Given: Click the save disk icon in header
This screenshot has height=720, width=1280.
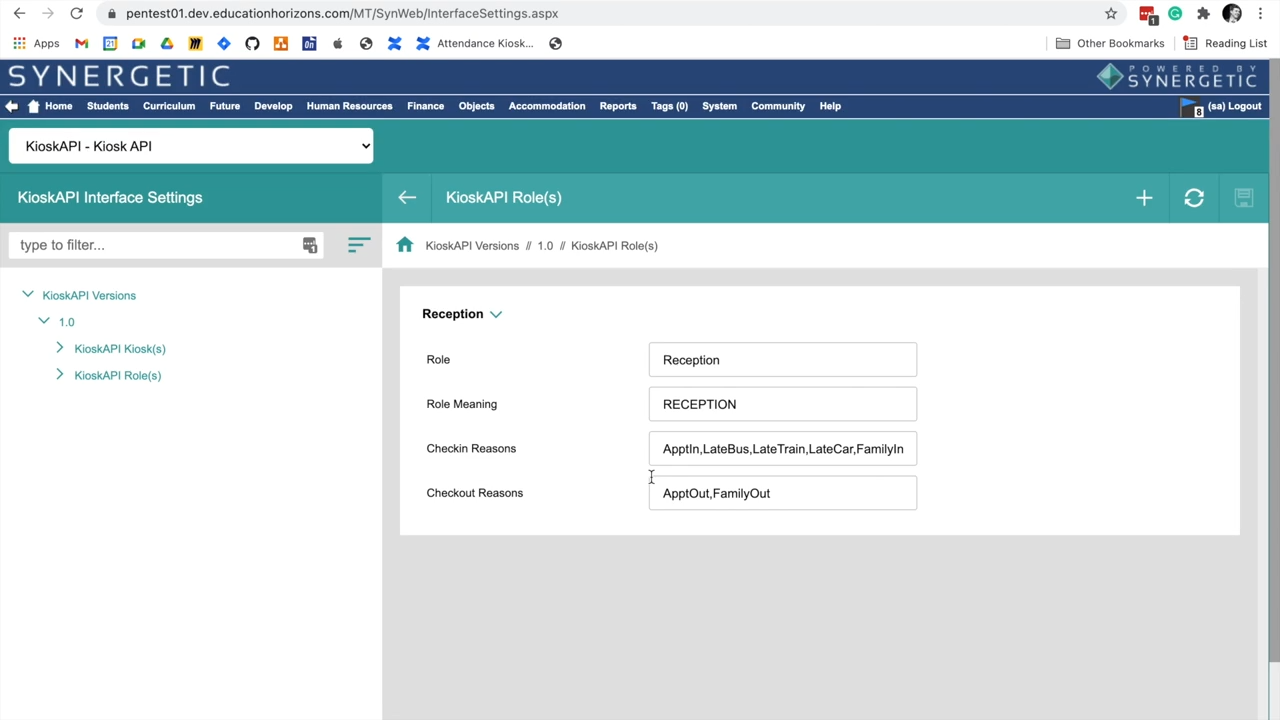Looking at the screenshot, I should tap(1244, 198).
